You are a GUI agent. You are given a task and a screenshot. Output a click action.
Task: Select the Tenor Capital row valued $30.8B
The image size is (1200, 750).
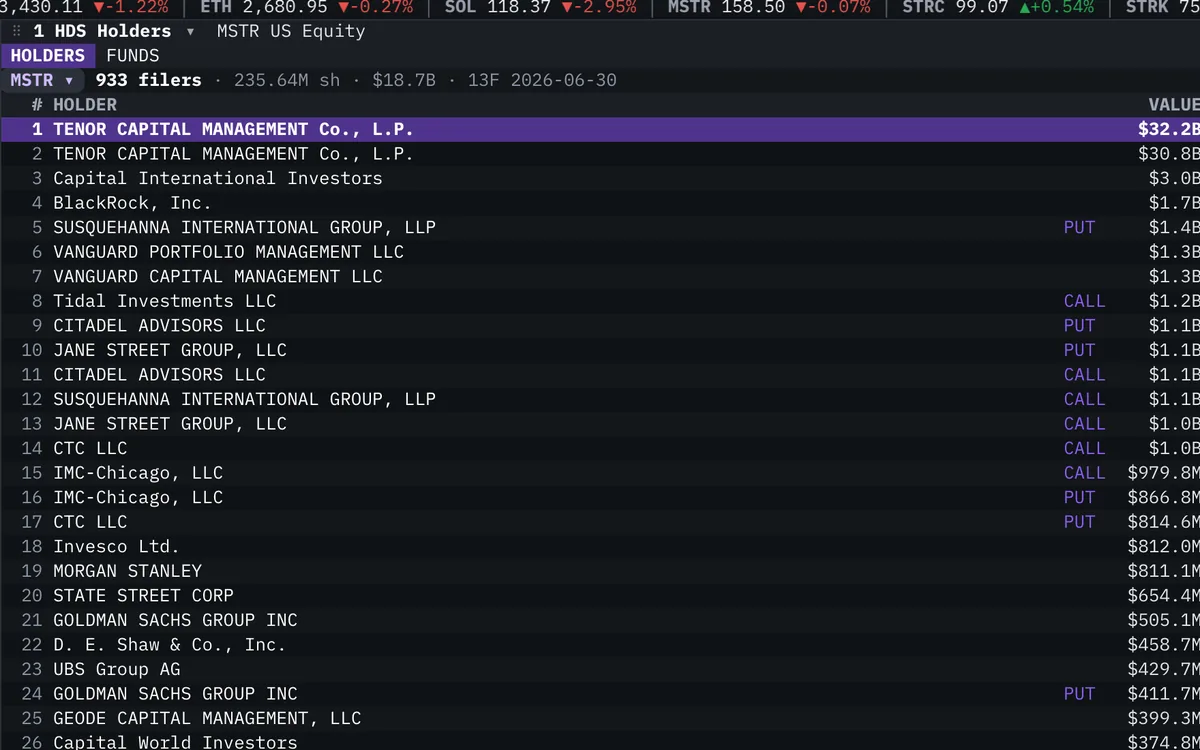pos(600,154)
